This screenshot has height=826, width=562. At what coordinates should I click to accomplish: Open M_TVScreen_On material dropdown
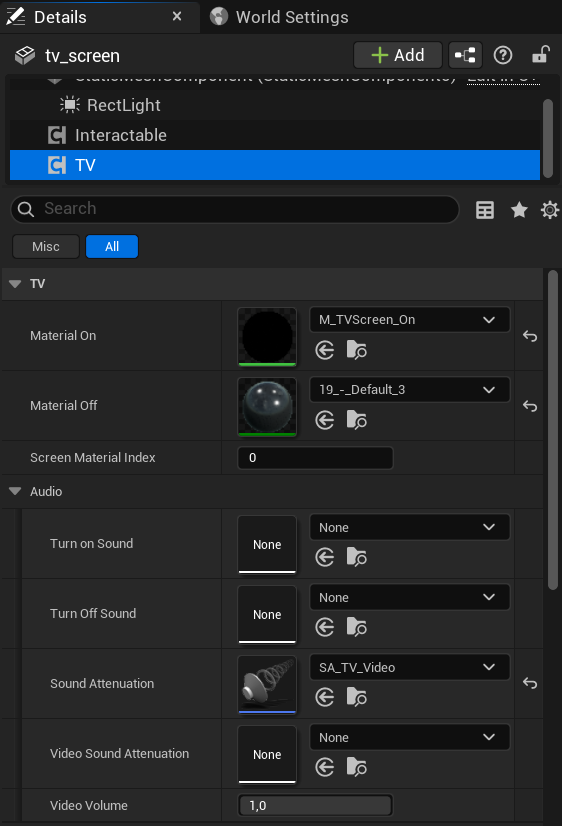tap(410, 320)
